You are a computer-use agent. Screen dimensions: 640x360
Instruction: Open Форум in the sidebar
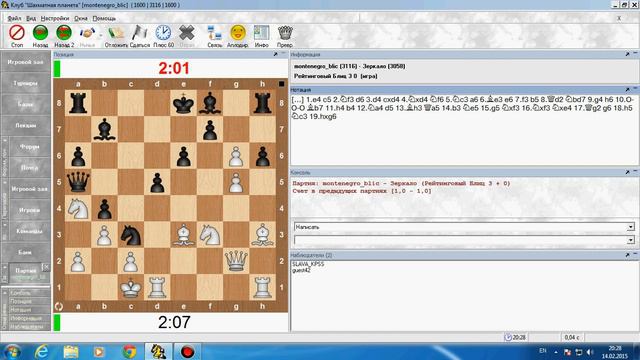coord(29,146)
